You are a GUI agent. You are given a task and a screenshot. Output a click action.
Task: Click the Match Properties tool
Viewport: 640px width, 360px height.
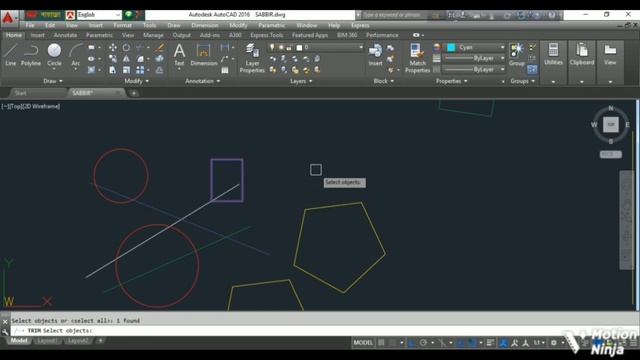417,58
